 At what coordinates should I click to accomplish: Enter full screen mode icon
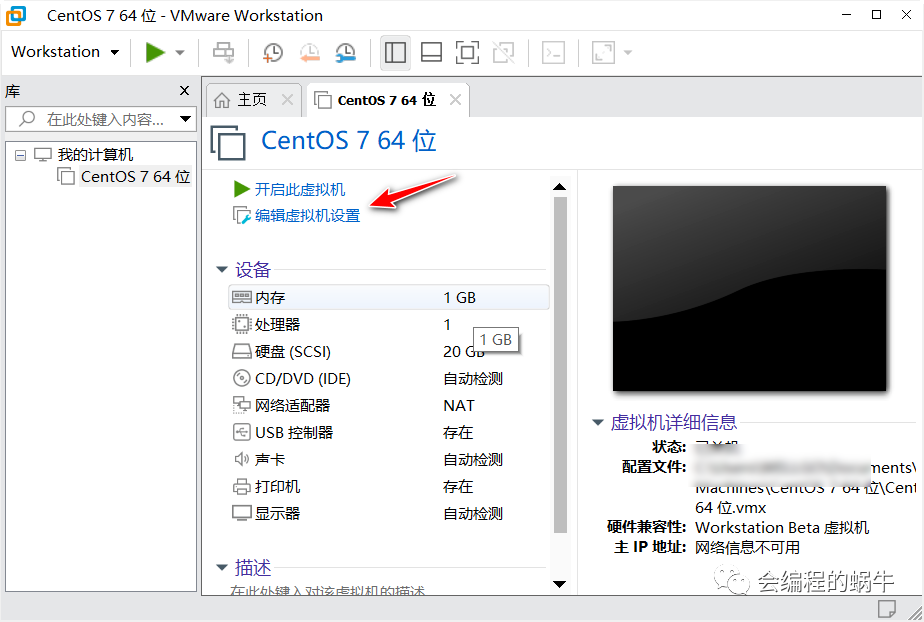tap(467, 52)
